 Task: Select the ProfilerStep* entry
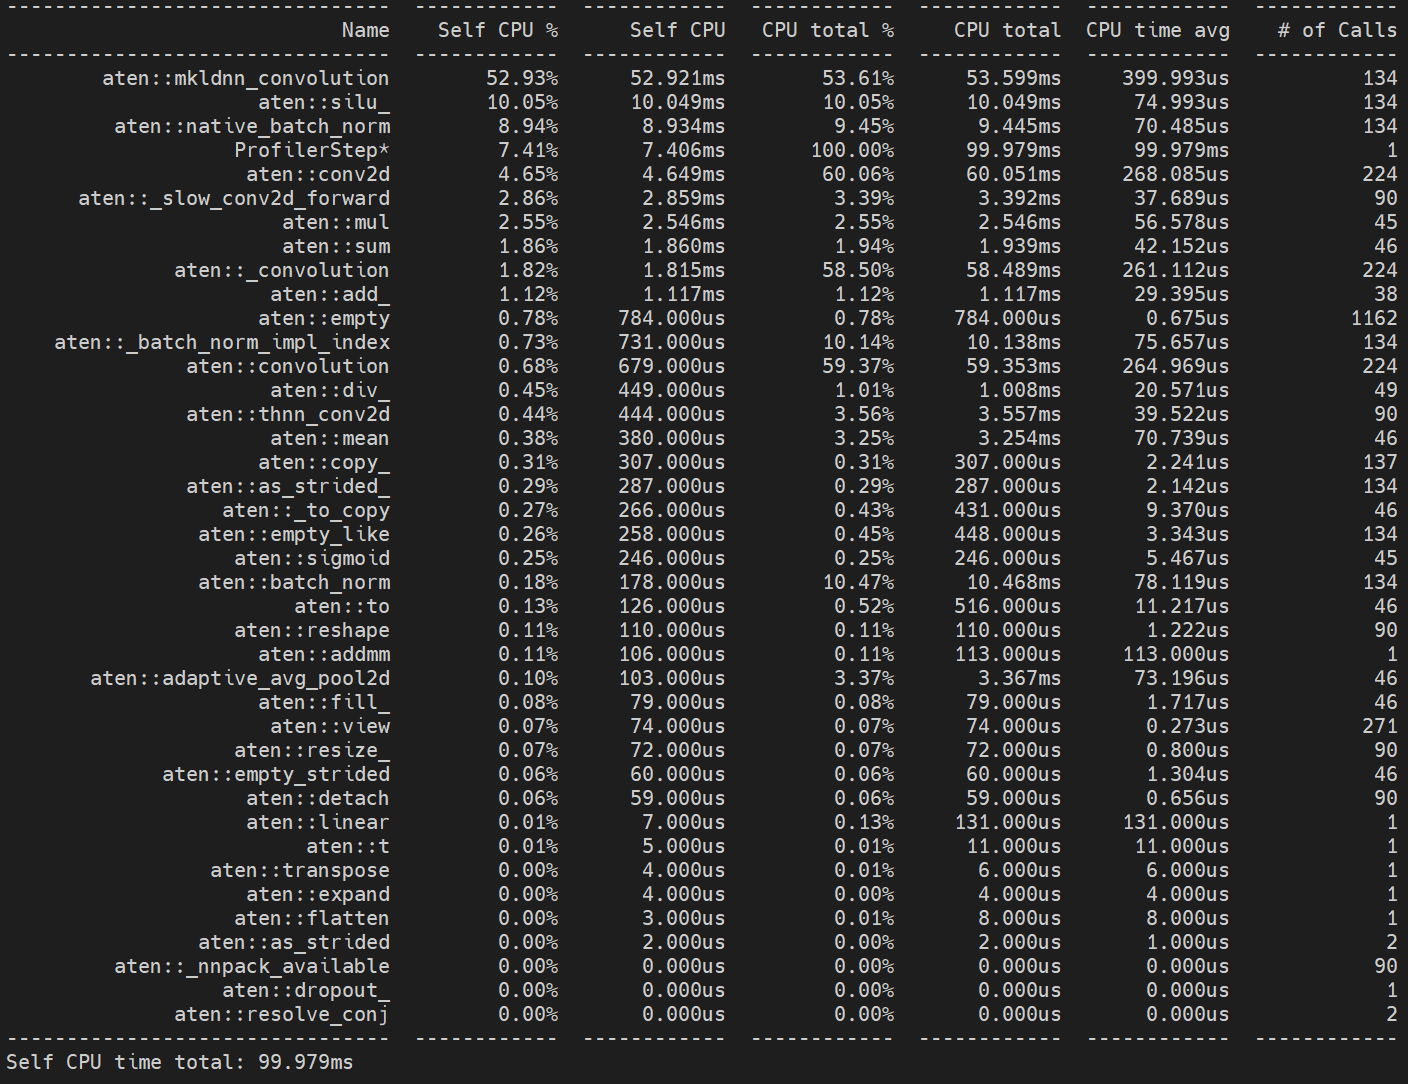312,149
